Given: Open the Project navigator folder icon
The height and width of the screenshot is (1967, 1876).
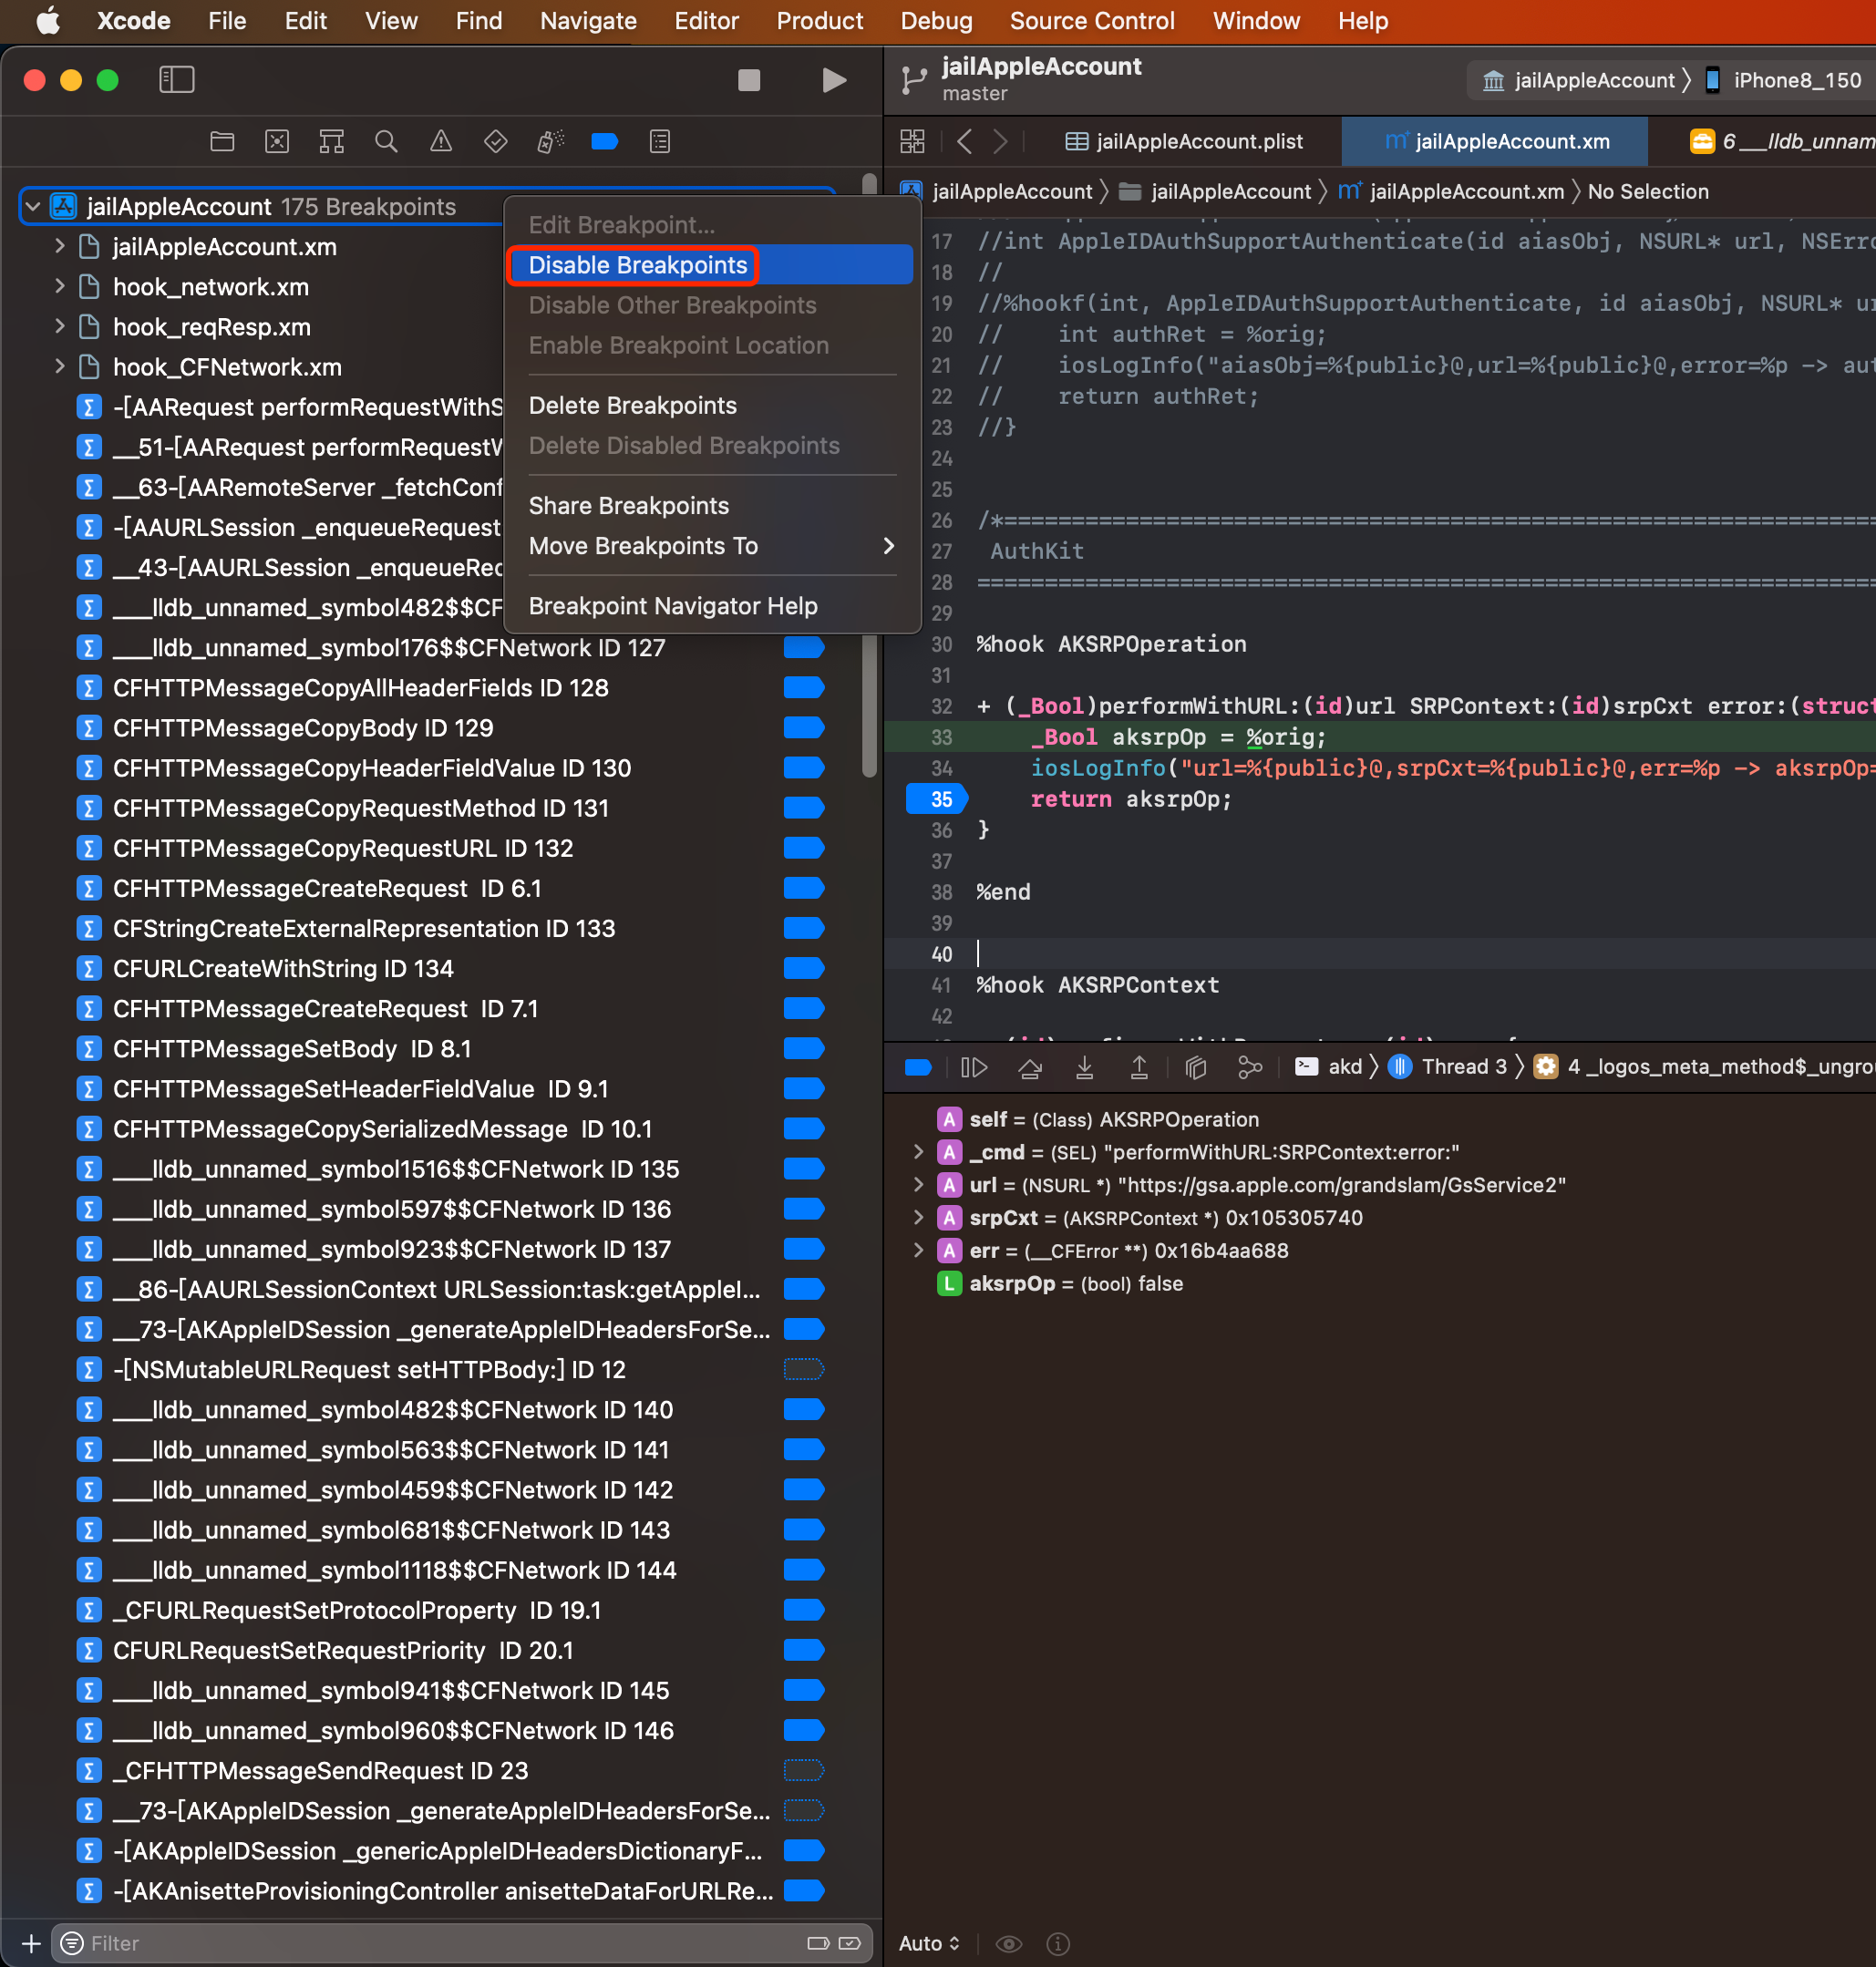Looking at the screenshot, I should click(222, 142).
